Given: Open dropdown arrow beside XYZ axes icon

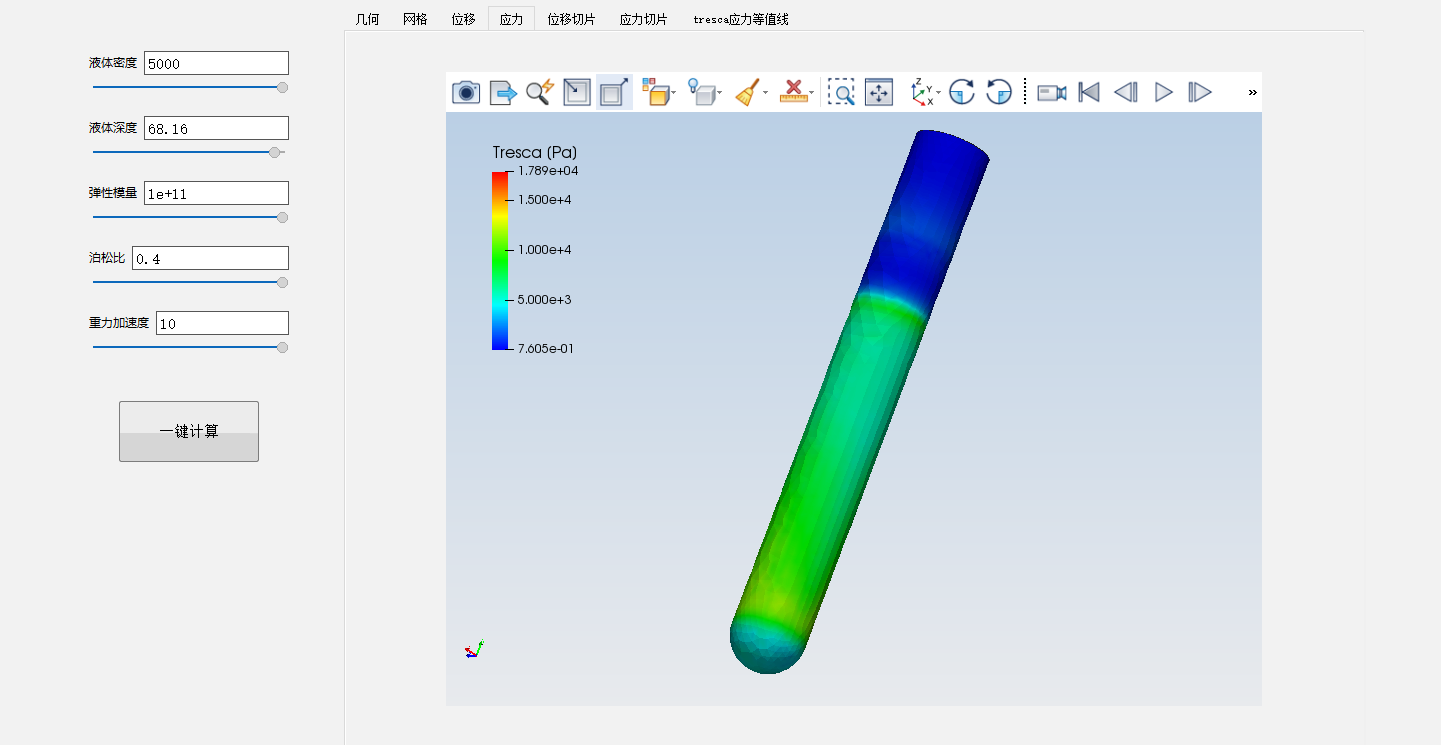Looking at the screenshot, I should [x=939, y=93].
